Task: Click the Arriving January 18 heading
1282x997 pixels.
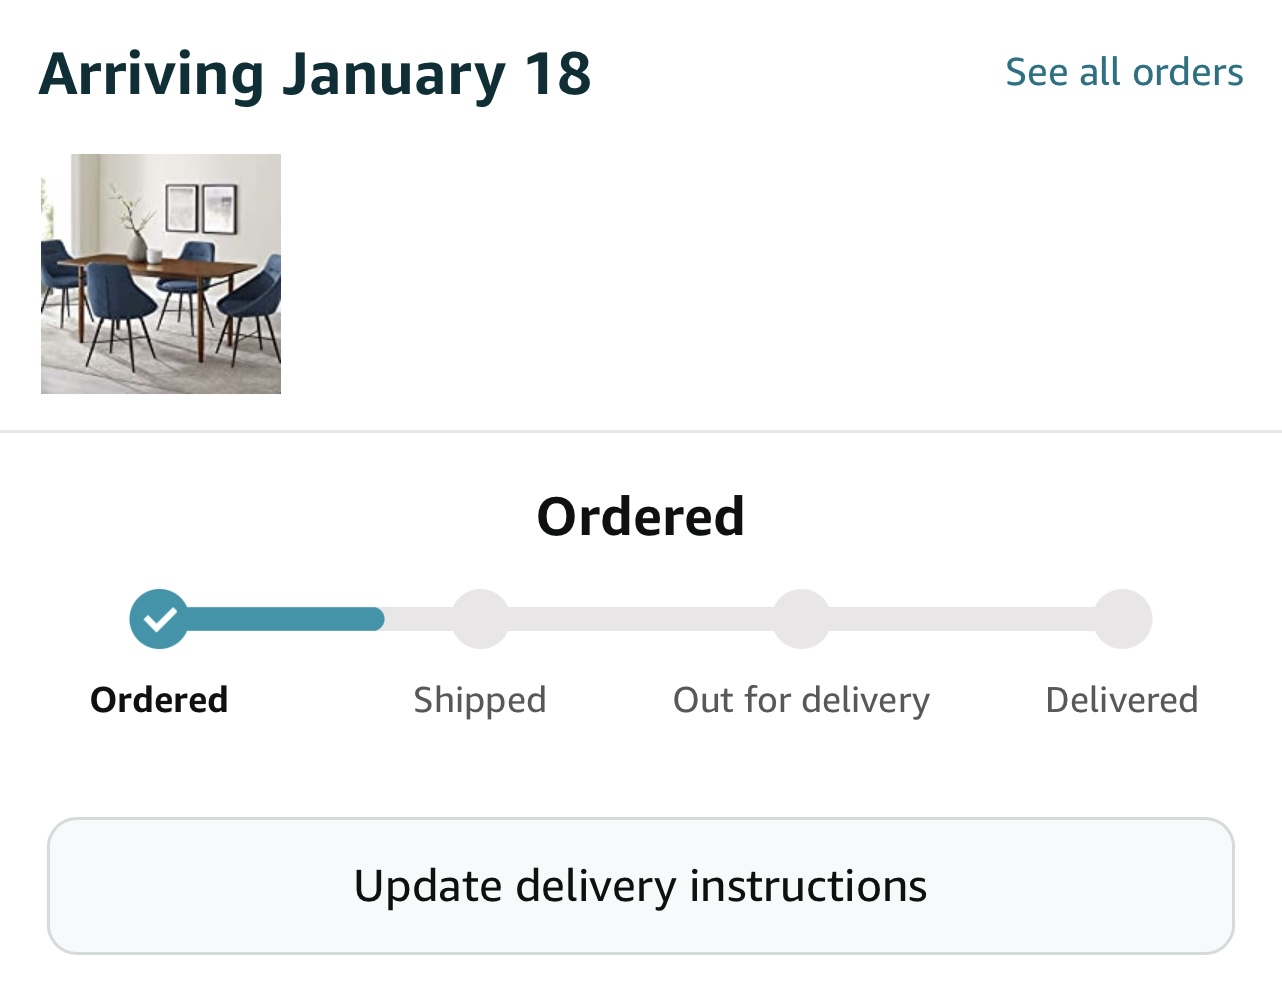Action: [315, 74]
